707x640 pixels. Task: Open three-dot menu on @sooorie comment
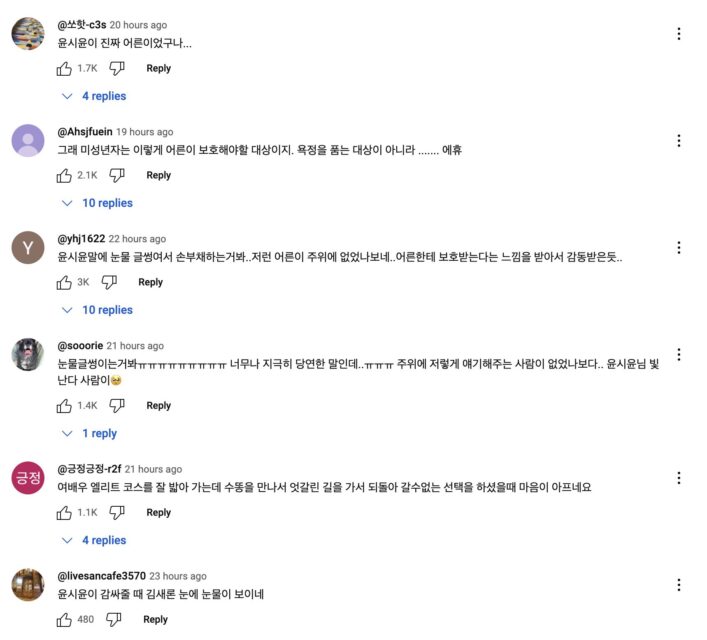point(679,355)
